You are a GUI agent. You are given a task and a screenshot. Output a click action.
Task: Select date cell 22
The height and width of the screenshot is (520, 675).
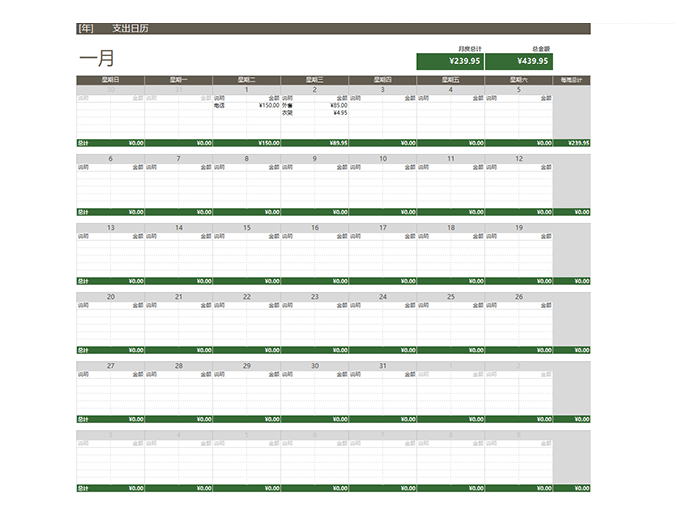[247, 297]
